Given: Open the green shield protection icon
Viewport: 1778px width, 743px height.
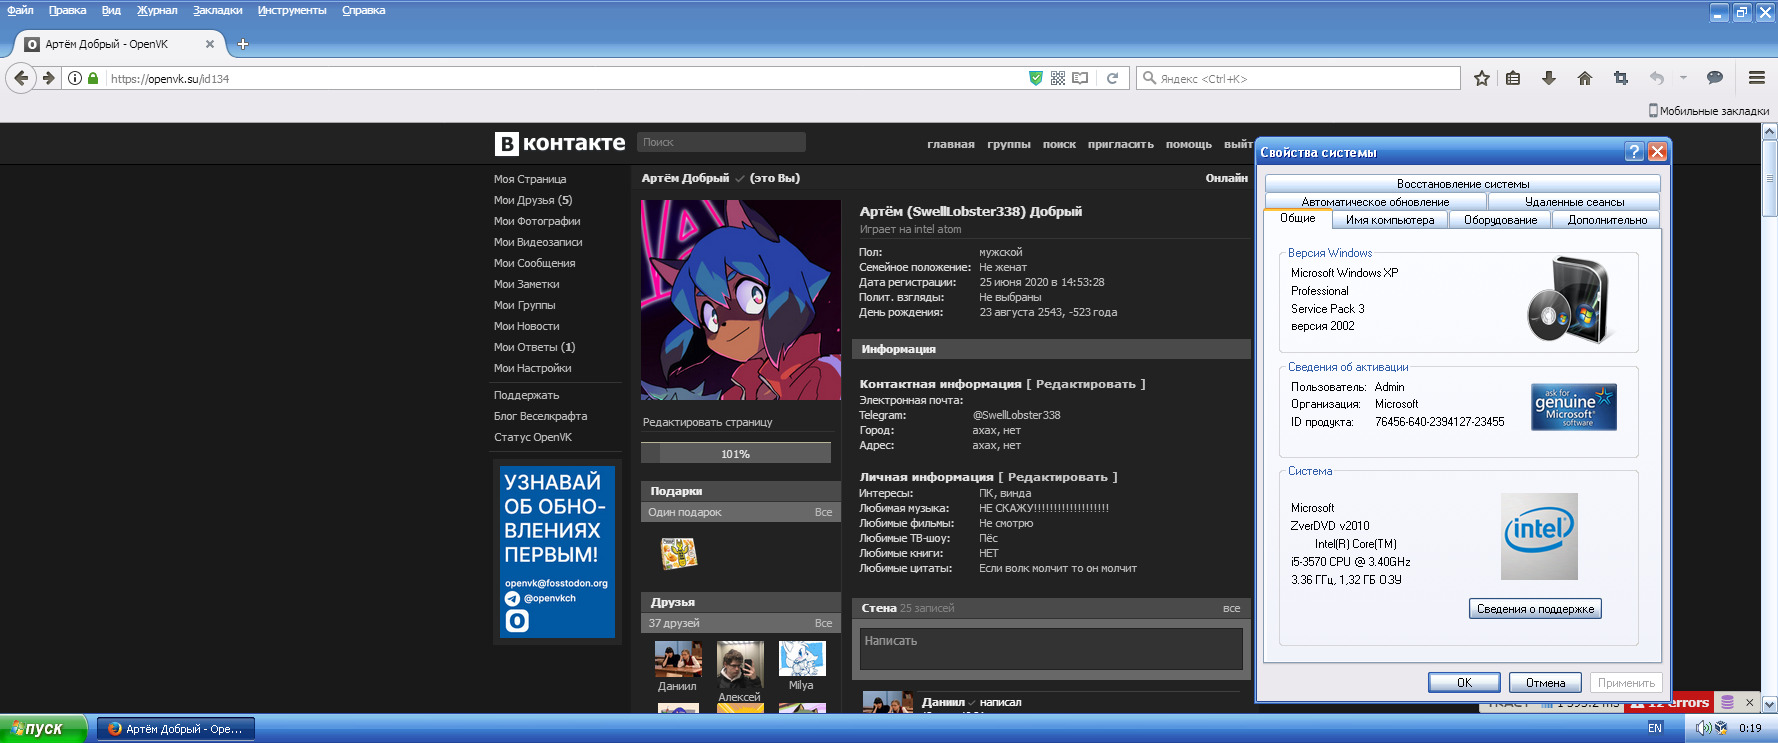Looking at the screenshot, I should [x=1036, y=78].
